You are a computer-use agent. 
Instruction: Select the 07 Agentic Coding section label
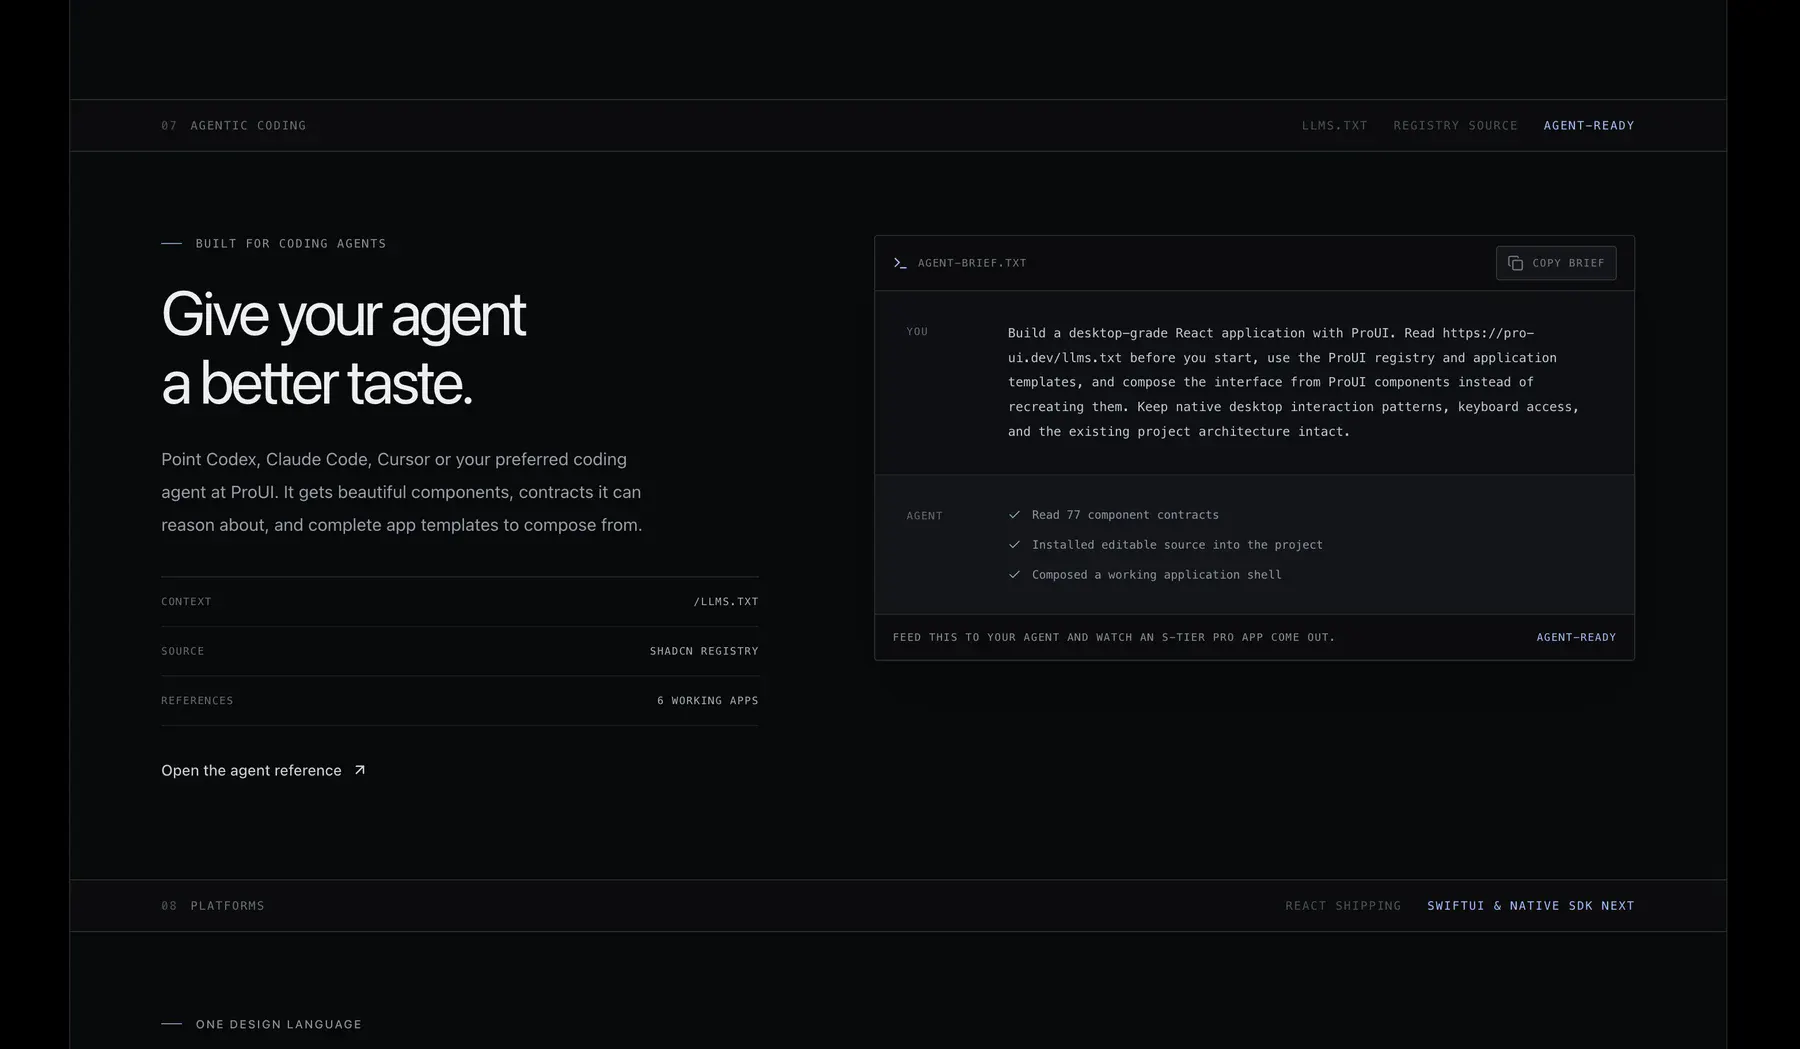234,125
